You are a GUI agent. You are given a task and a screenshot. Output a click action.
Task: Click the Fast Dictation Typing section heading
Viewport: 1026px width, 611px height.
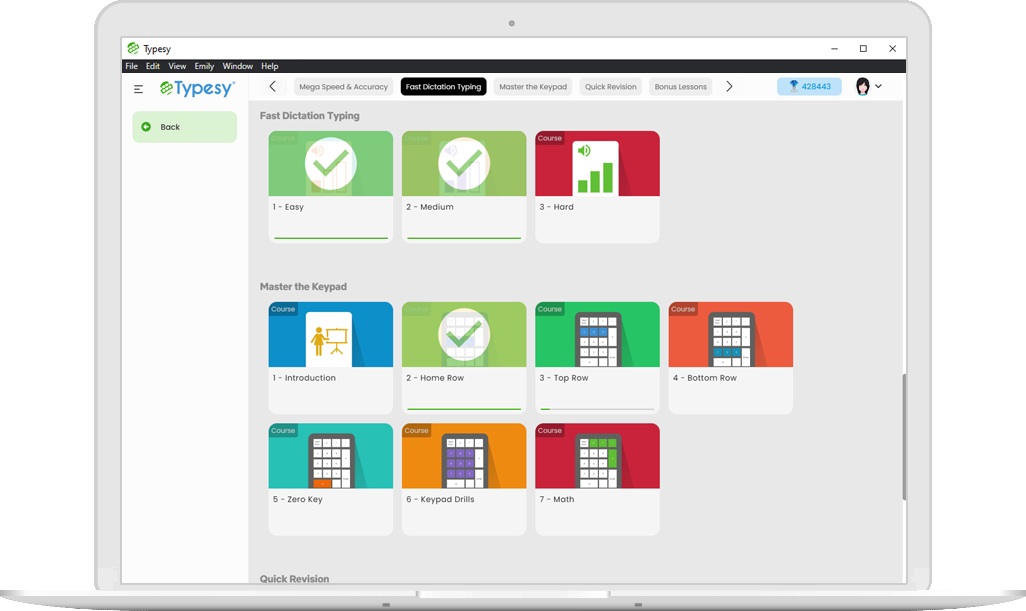click(310, 116)
